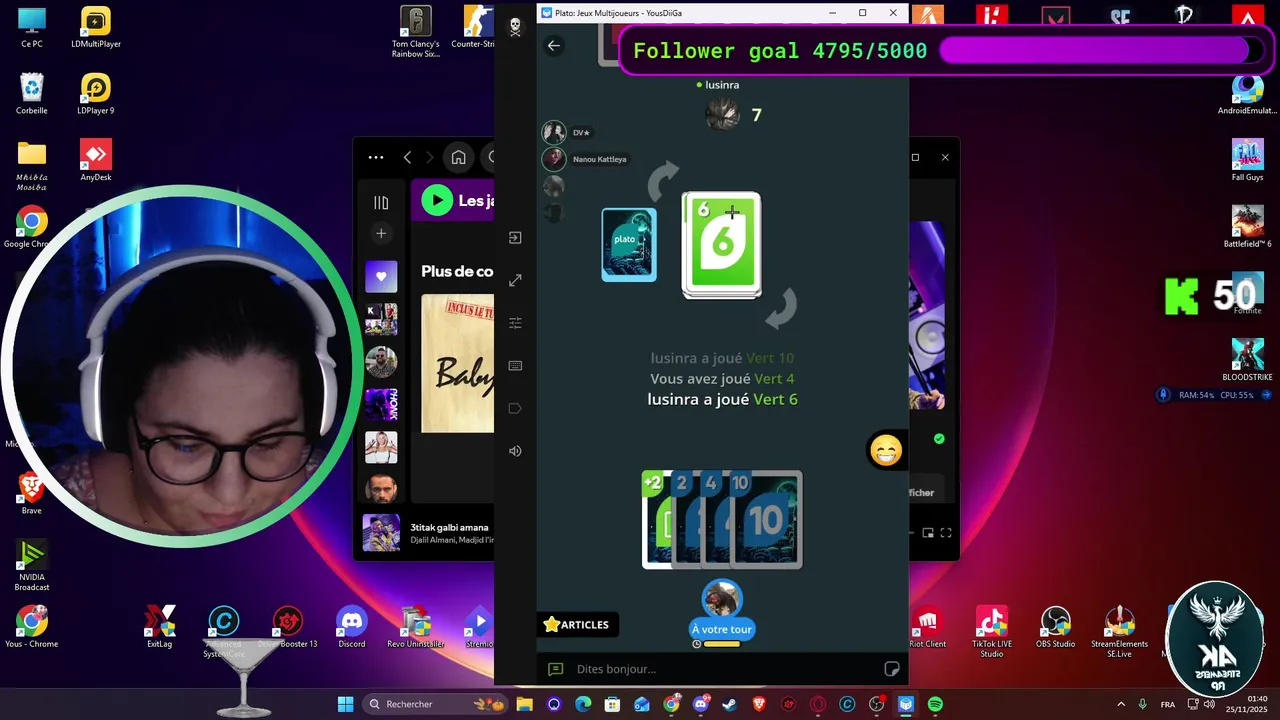Draw a card from the Plato deck

[629, 244]
